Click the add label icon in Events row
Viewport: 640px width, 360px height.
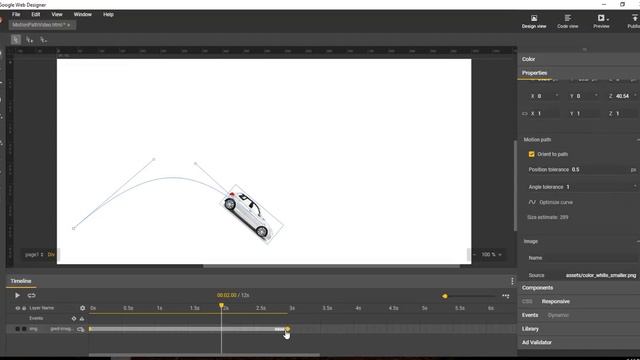(x=82, y=318)
